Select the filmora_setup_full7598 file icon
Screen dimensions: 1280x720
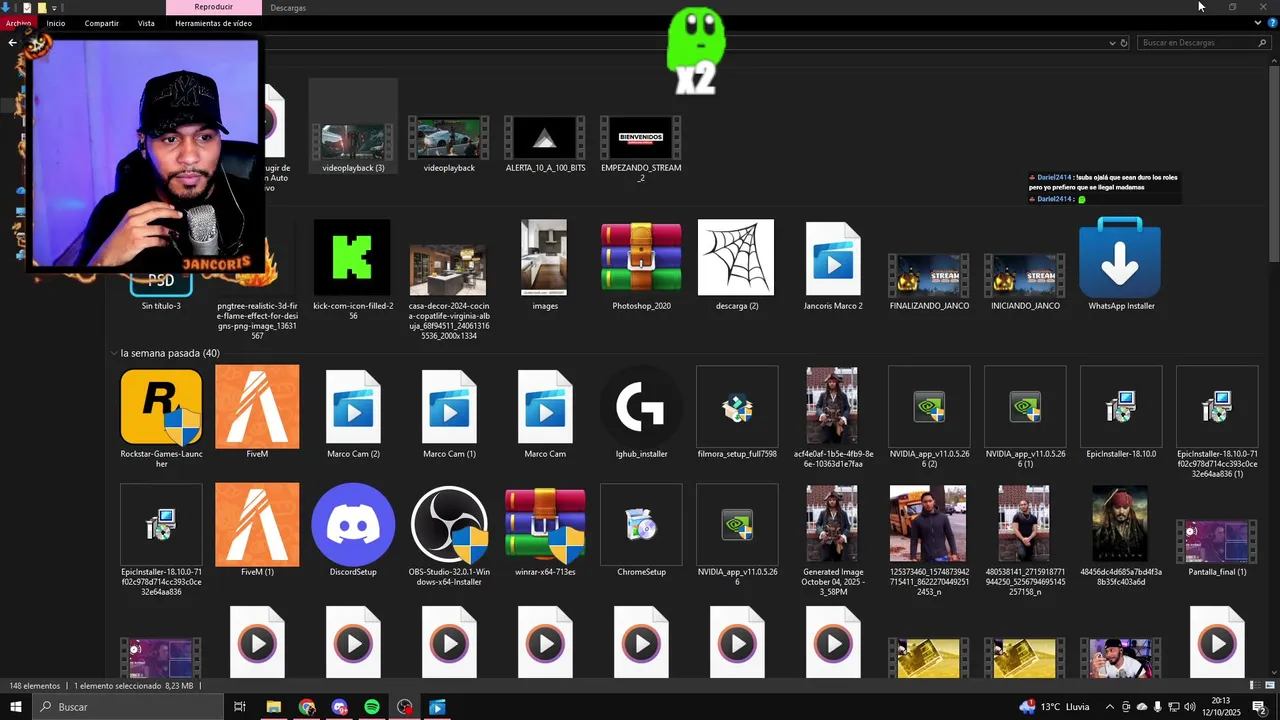point(737,406)
